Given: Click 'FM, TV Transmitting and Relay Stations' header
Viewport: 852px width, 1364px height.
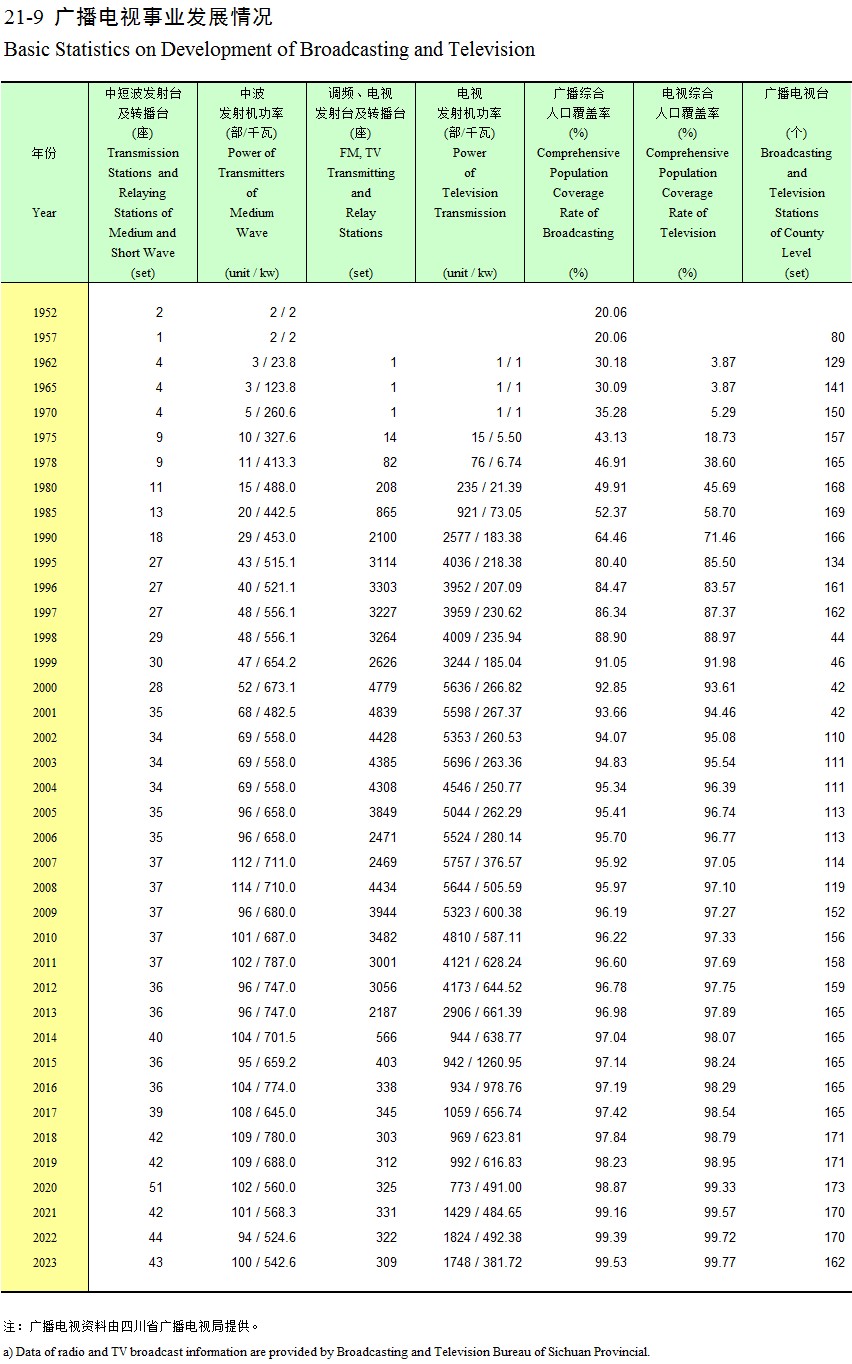Looking at the screenshot, I should 361,193.
